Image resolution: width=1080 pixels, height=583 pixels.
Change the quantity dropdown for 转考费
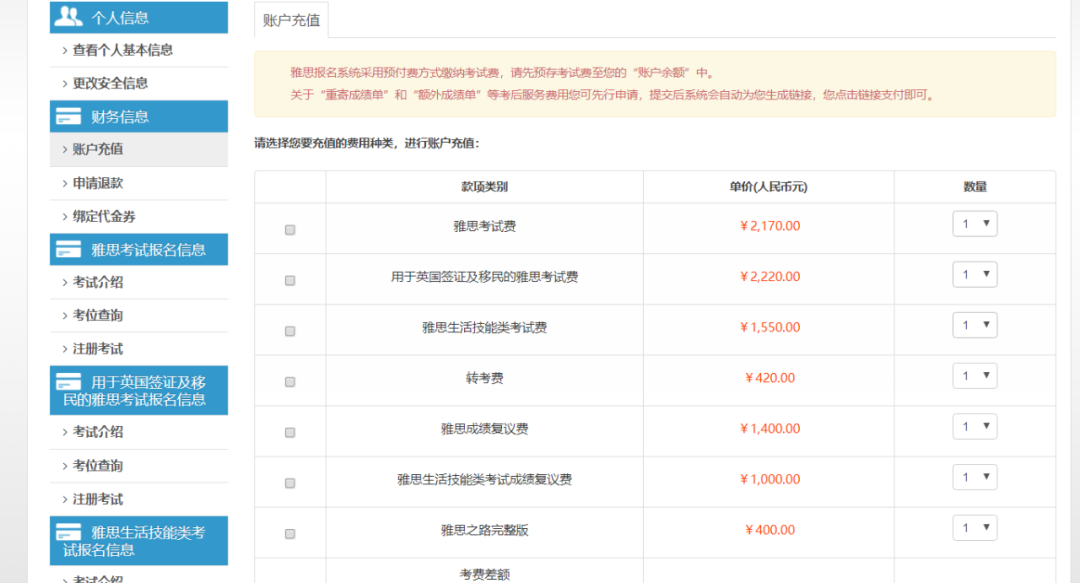(x=975, y=376)
